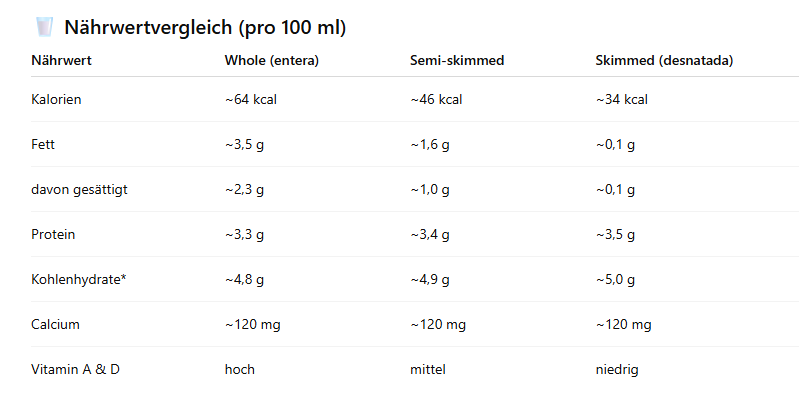Click the niedrig vitamin value
Screen dimensions: 803x402
(617, 369)
